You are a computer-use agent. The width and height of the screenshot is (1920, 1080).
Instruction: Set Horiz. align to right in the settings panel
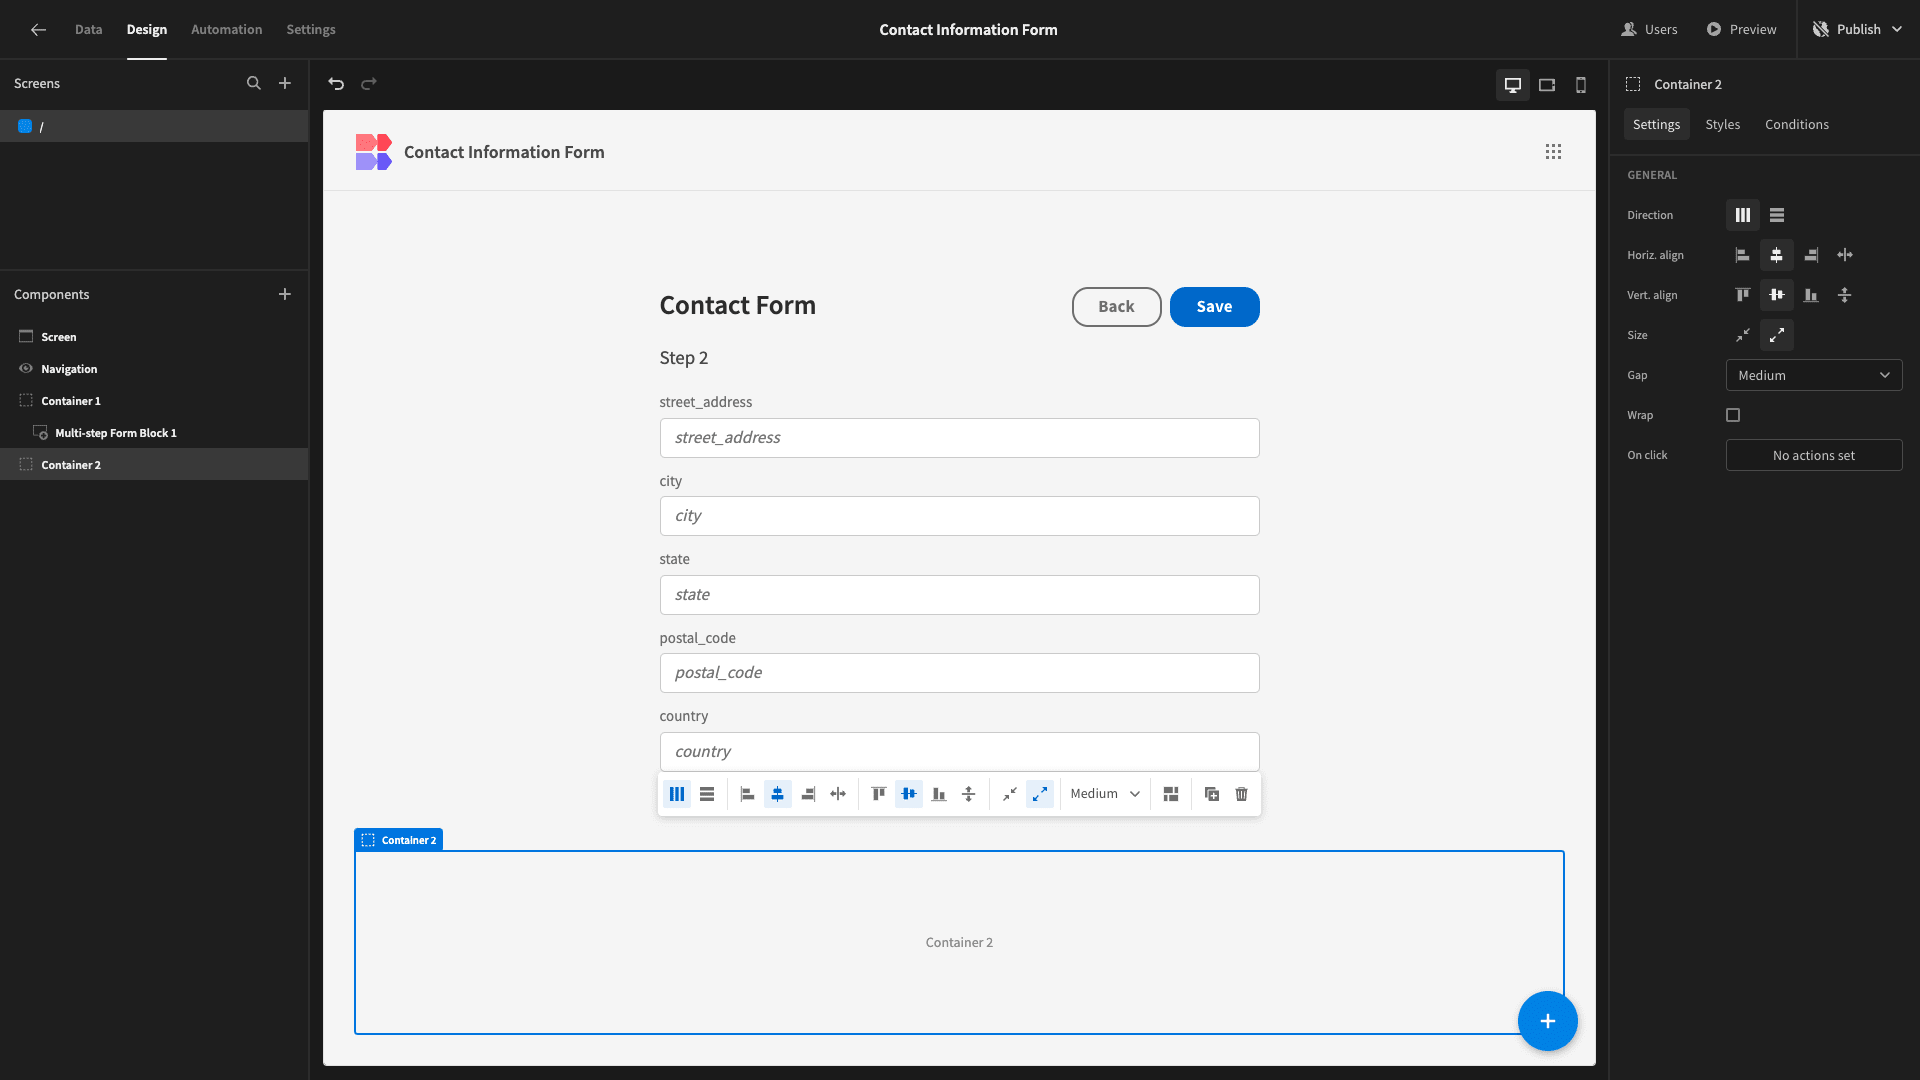coord(1811,255)
